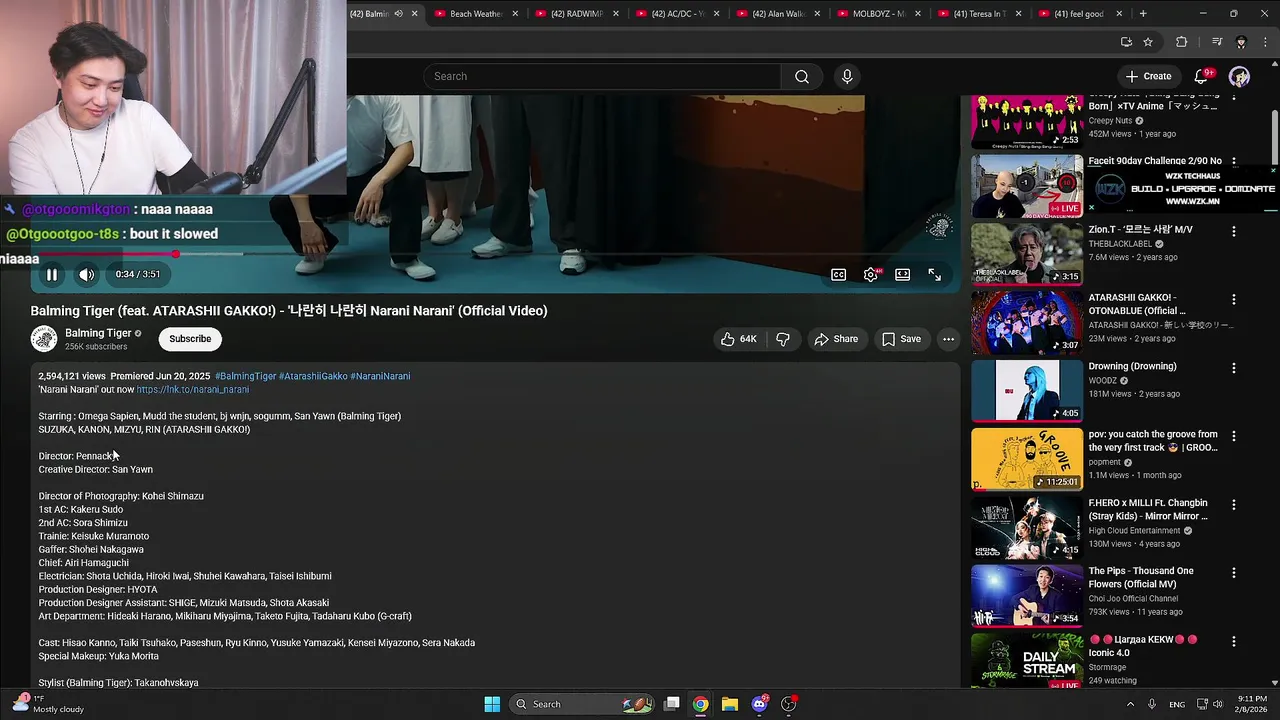The height and width of the screenshot is (720, 1280).
Task: Open Drowning by WOODZ thumbnail
Action: (1027, 390)
